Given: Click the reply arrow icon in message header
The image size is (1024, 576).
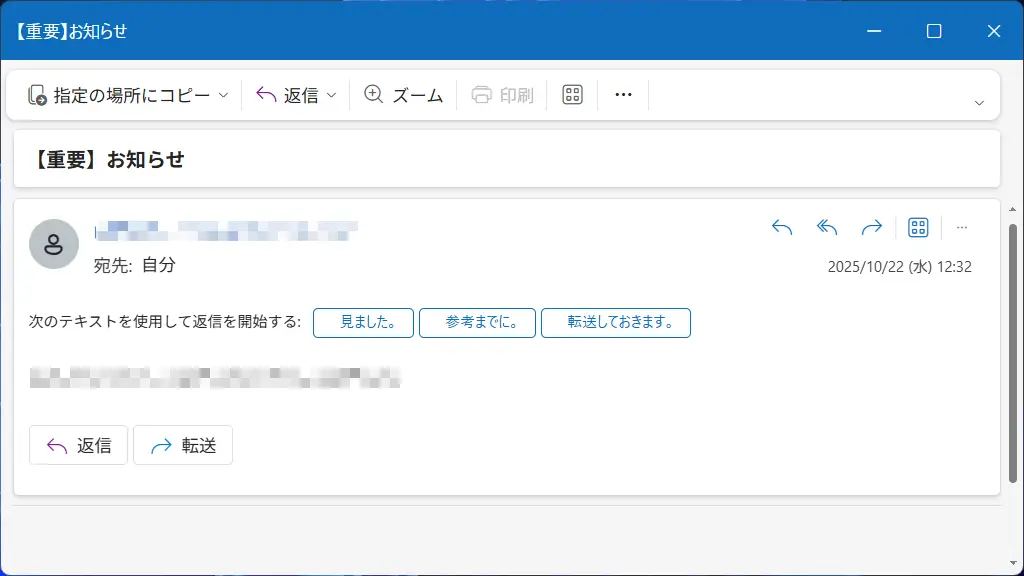Looking at the screenshot, I should pyautogui.click(x=782, y=228).
